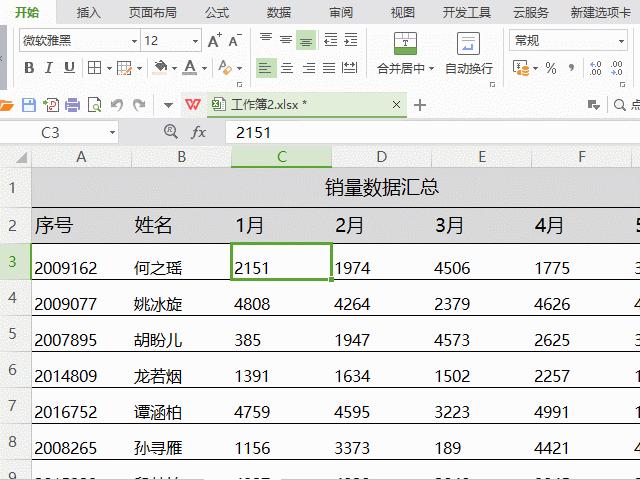Open the fill color dropdown arrow

coord(174,68)
